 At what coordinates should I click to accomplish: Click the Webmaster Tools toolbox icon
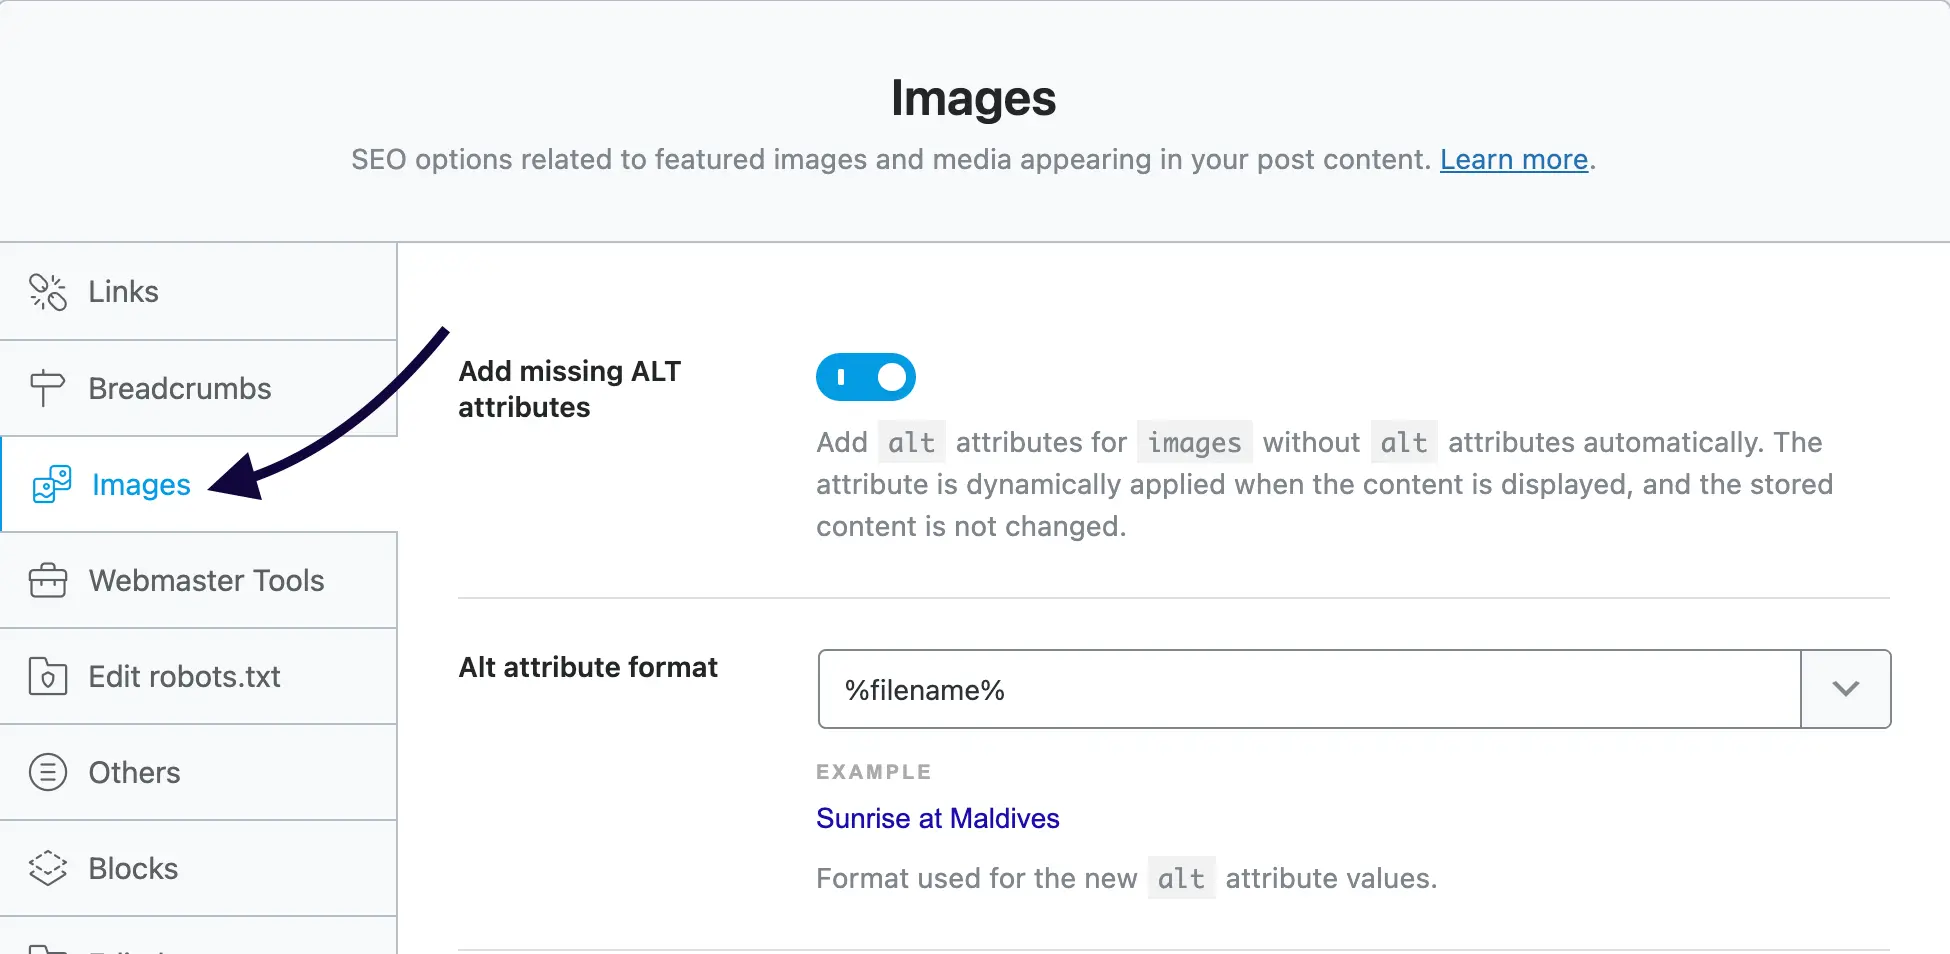(47, 580)
